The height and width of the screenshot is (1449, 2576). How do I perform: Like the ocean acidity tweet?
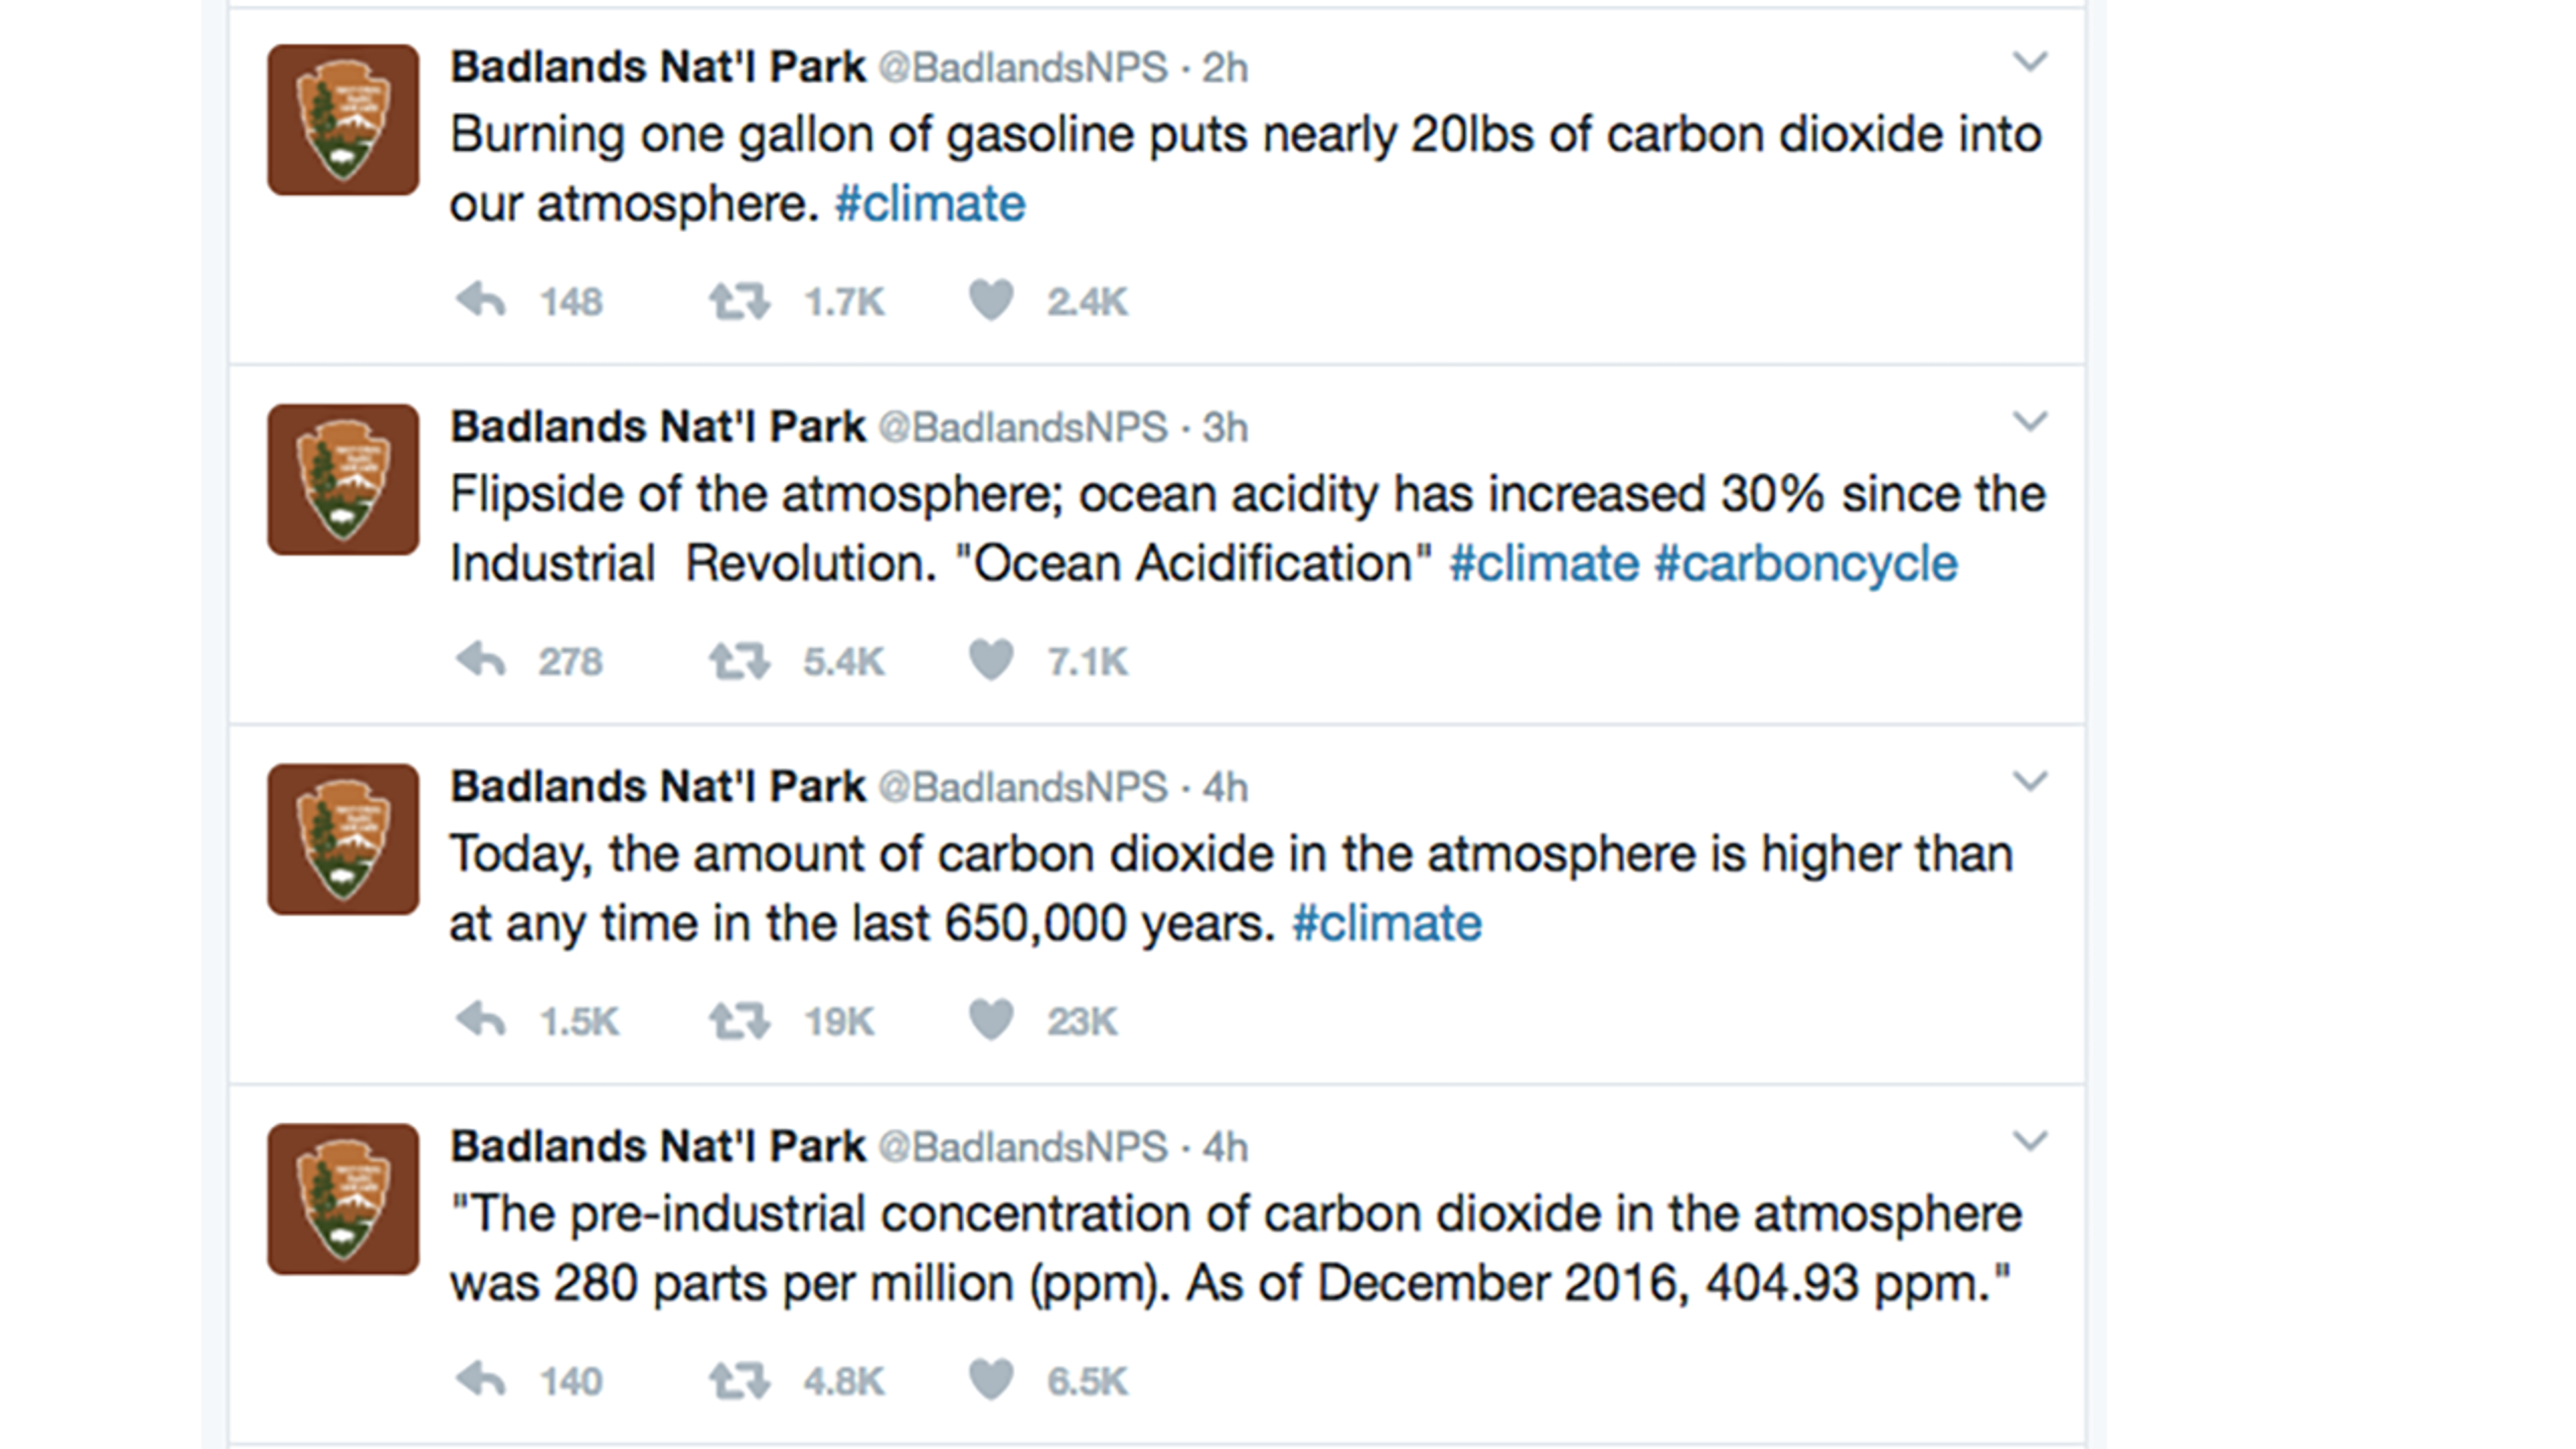991,660
